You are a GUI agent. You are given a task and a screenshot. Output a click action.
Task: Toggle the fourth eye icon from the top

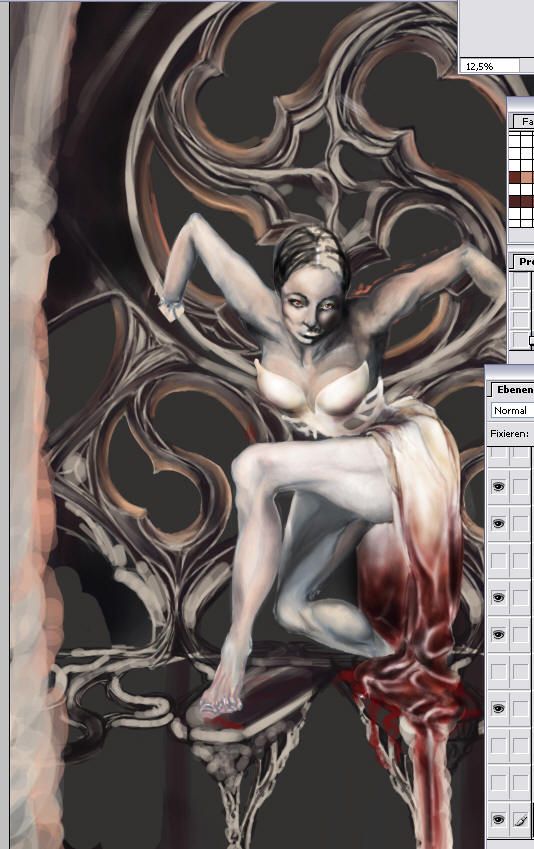pos(498,634)
